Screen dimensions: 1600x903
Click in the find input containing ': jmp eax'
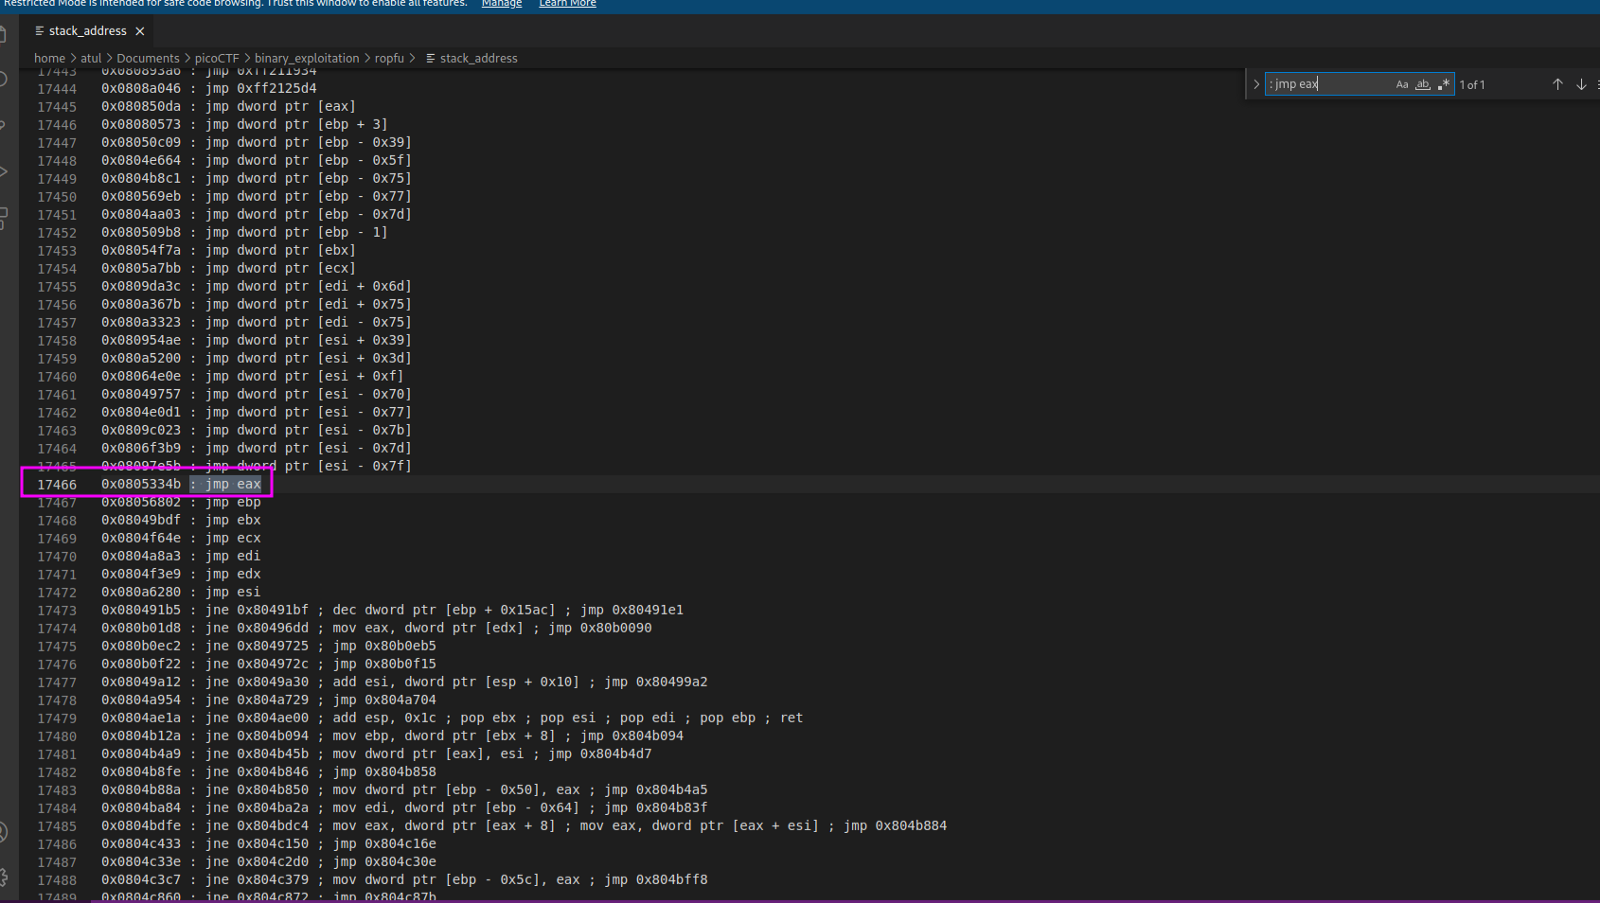(x=1328, y=85)
